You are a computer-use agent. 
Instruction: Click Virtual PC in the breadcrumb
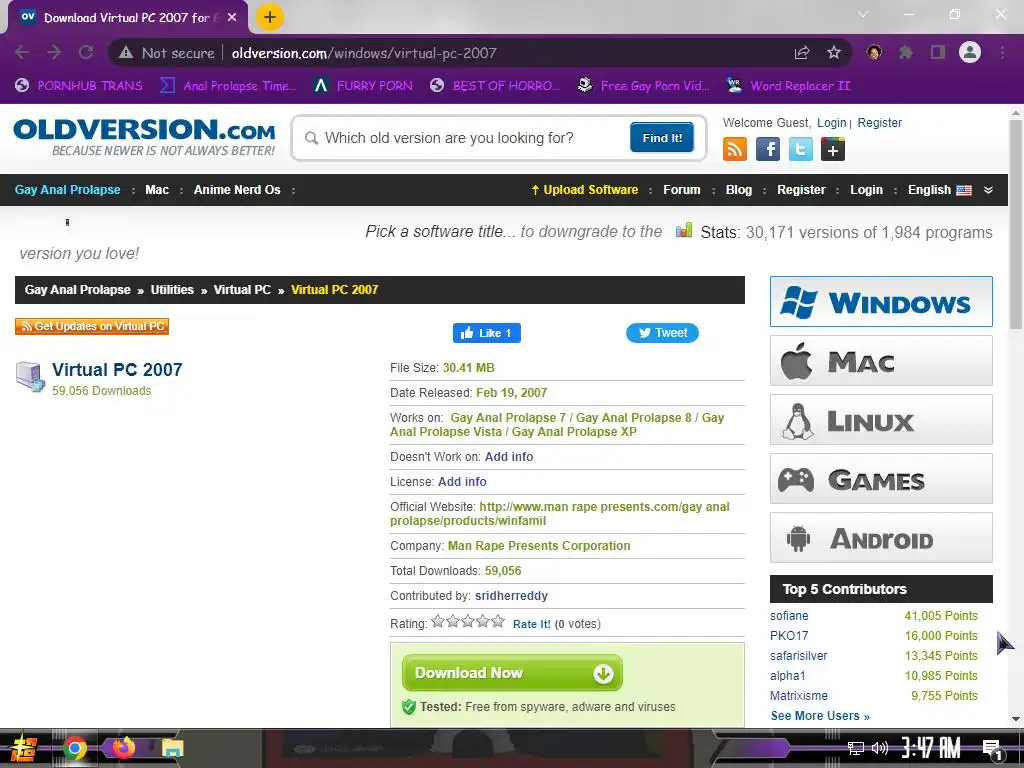(x=242, y=290)
